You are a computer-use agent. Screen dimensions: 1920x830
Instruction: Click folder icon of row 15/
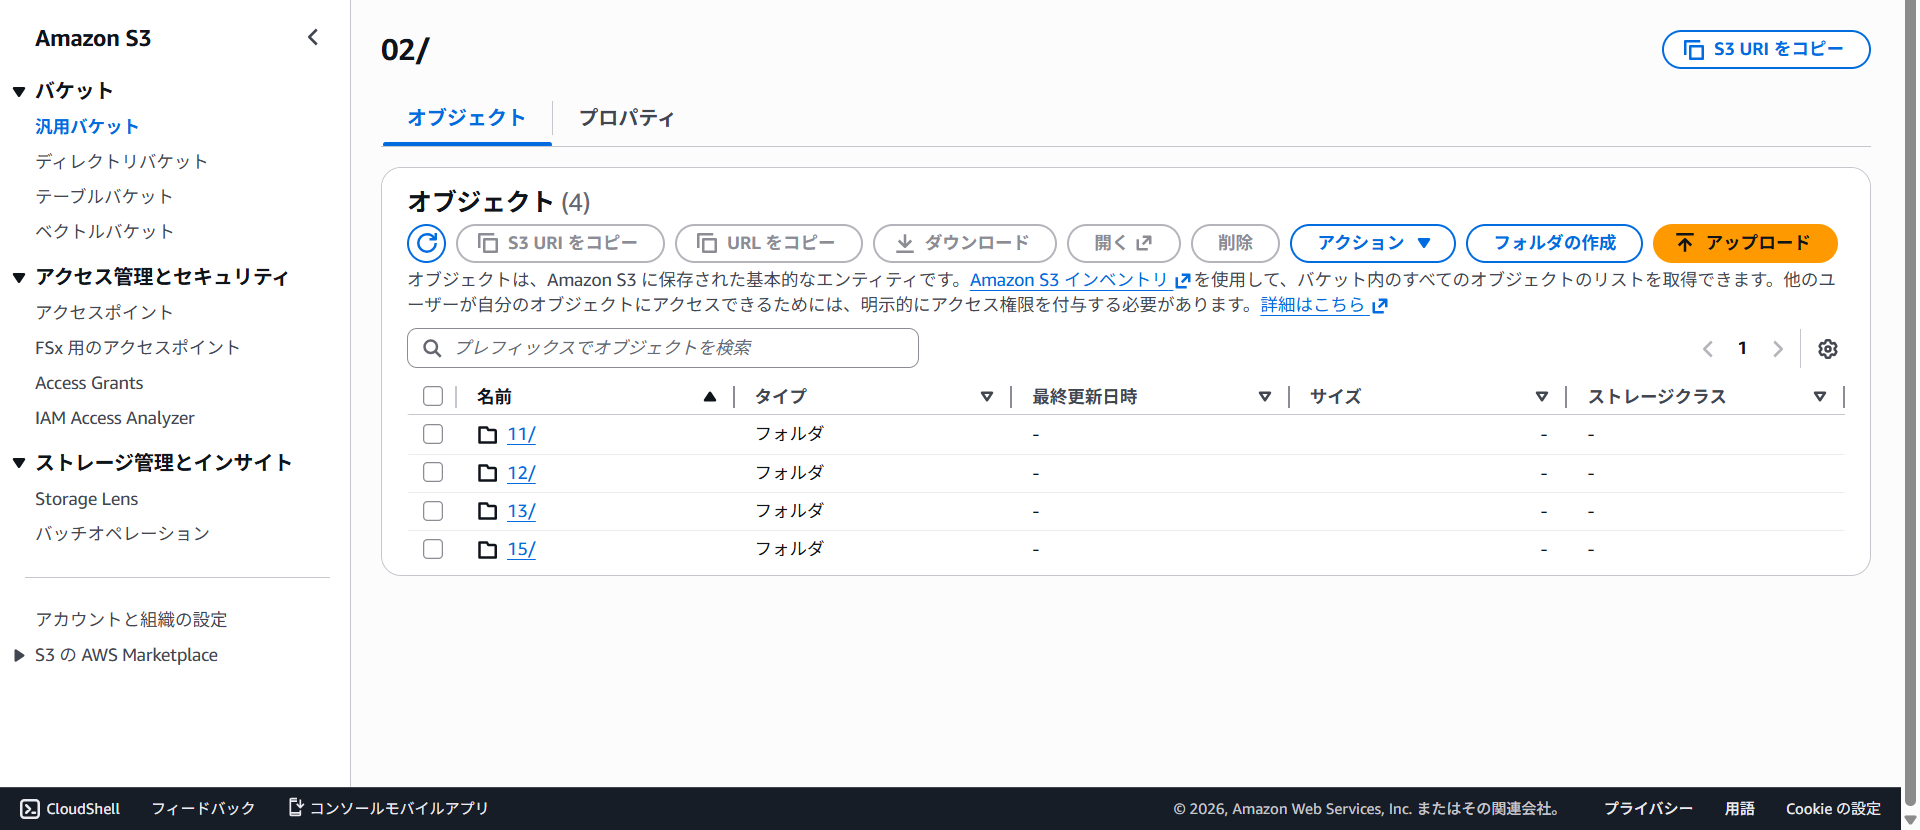pos(488,549)
